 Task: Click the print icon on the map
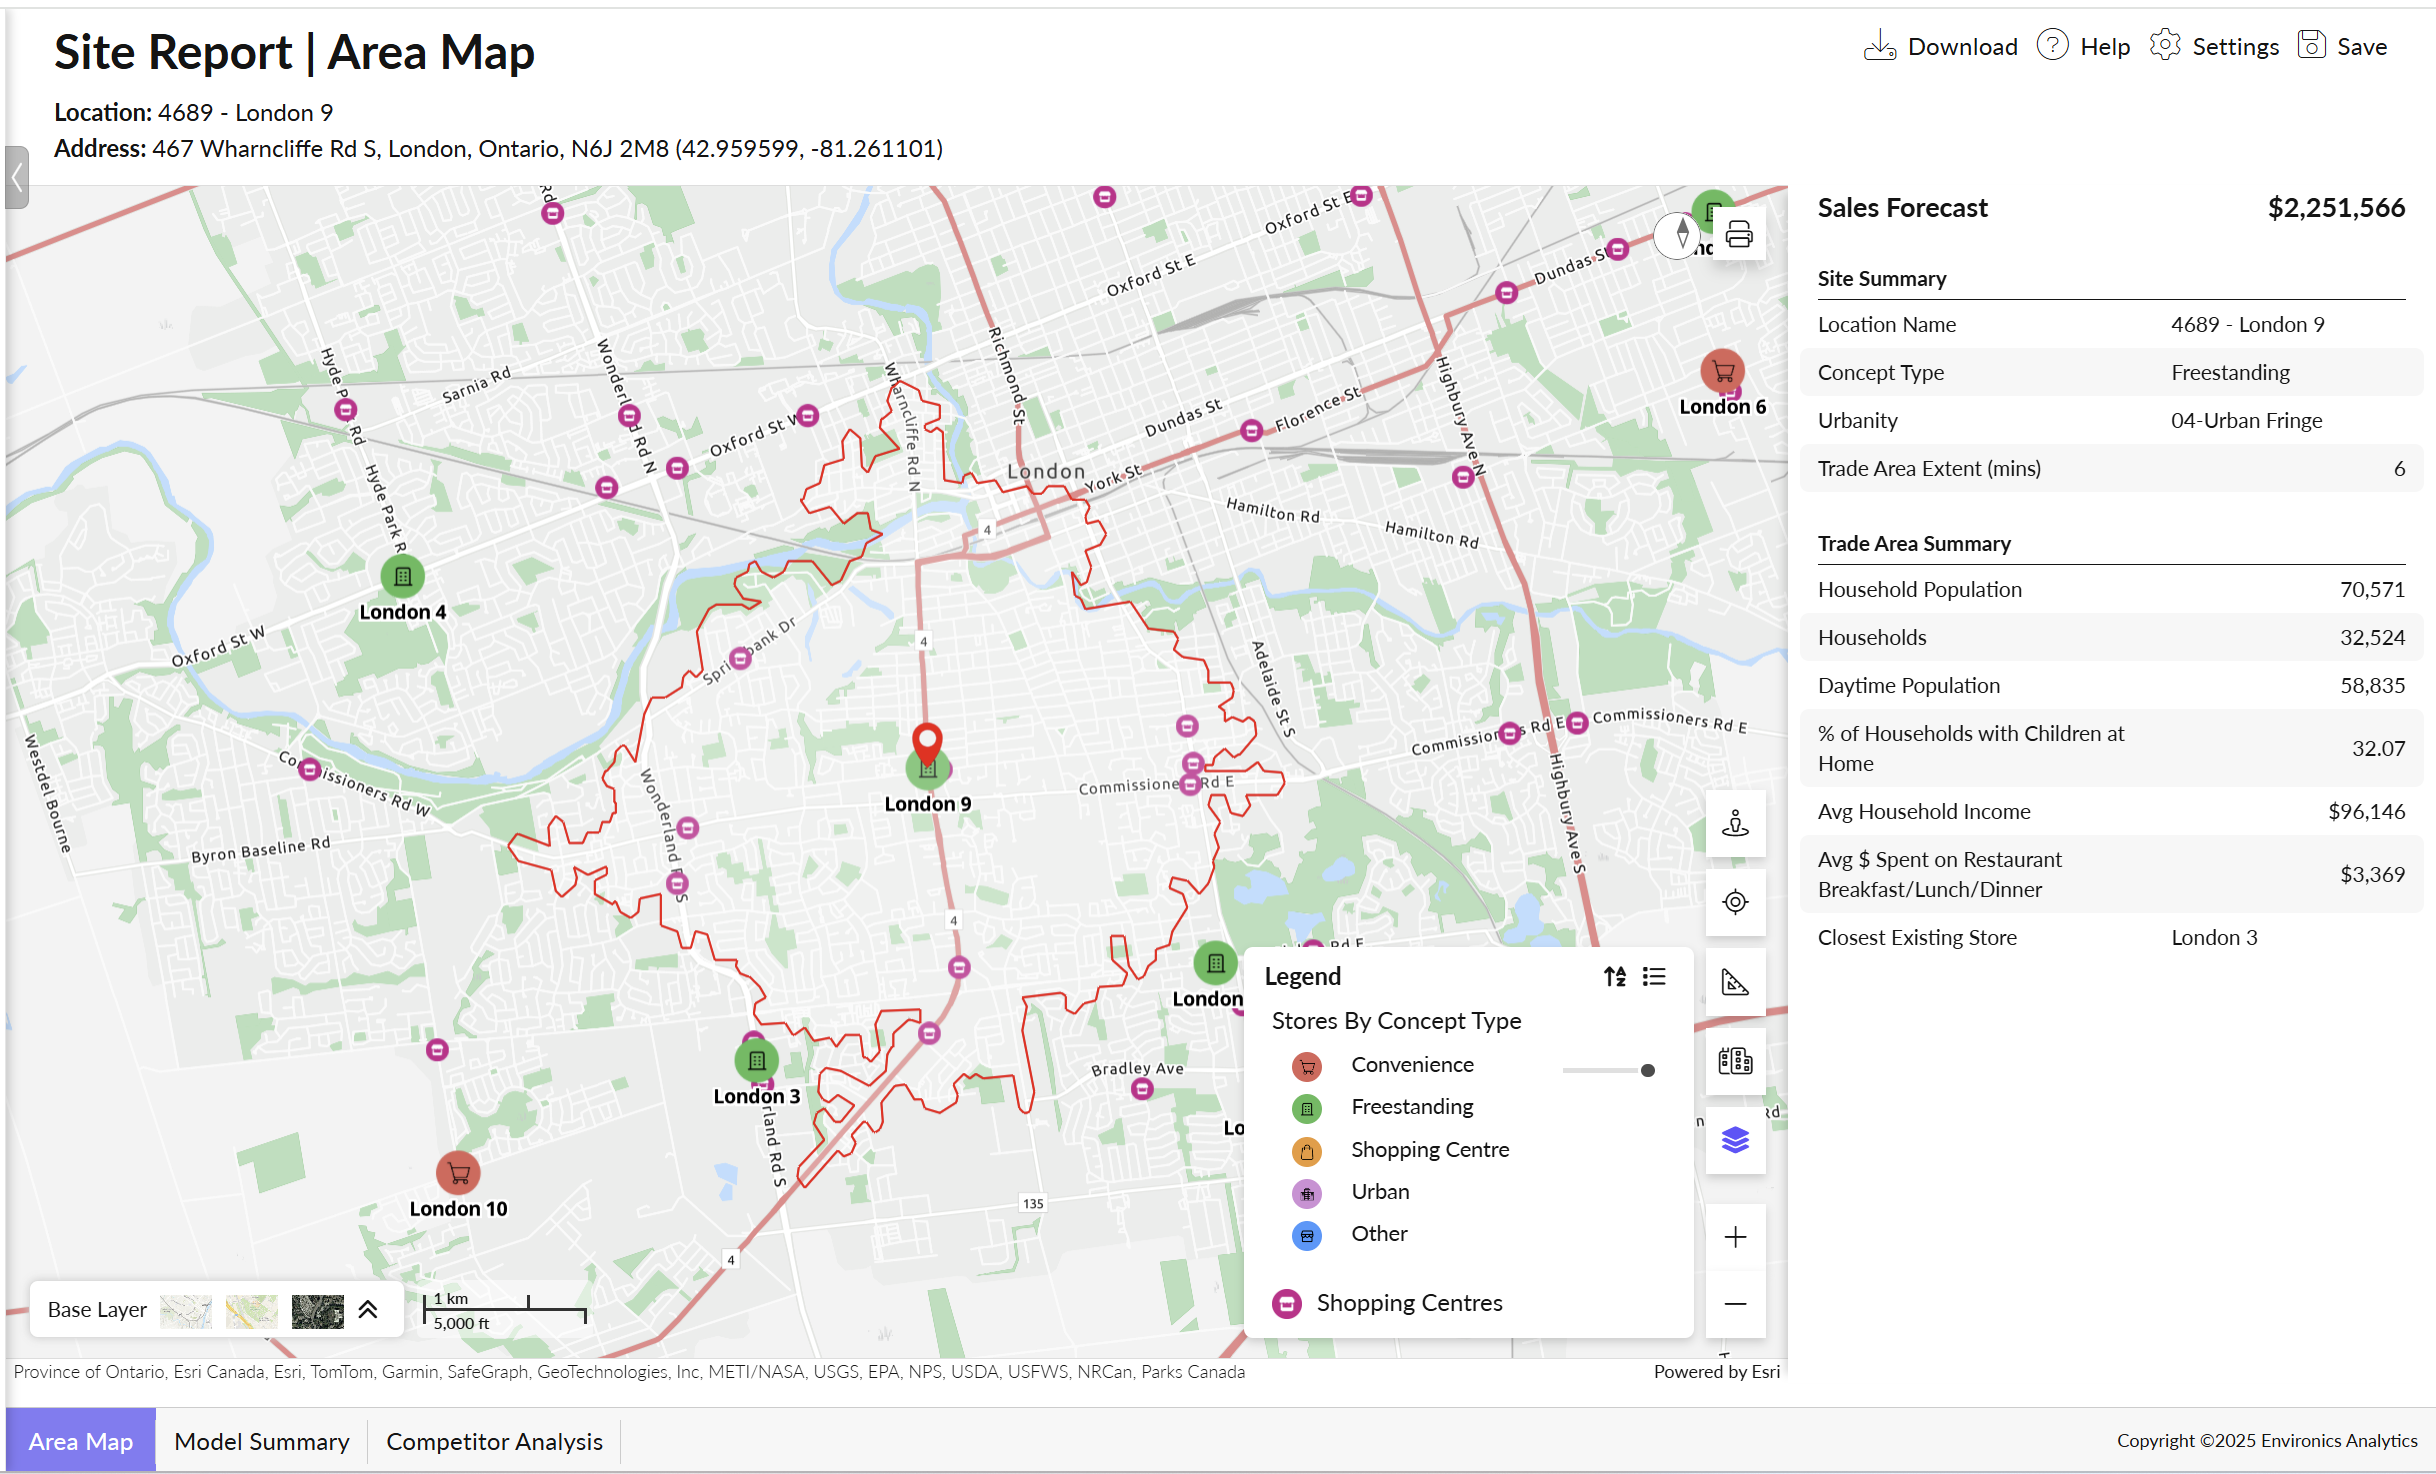[1741, 236]
